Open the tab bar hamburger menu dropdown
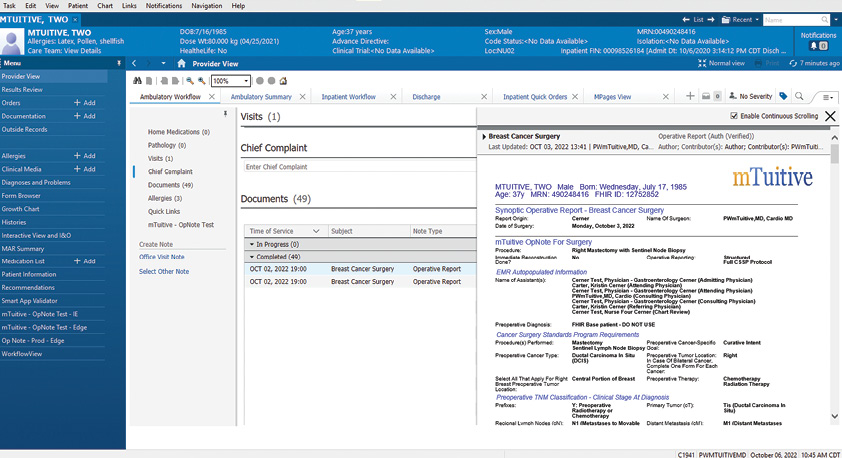This screenshot has height=458, width=842. coord(828,97)
